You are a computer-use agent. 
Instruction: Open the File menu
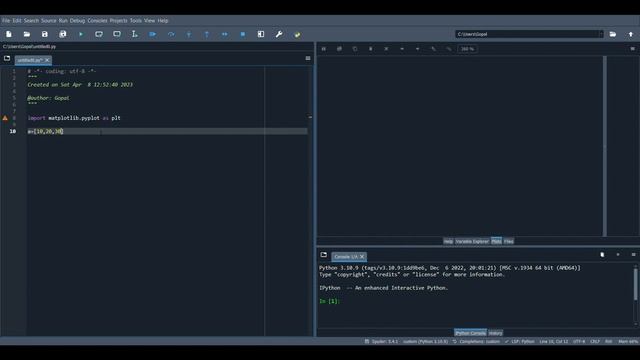pos(6,20)
